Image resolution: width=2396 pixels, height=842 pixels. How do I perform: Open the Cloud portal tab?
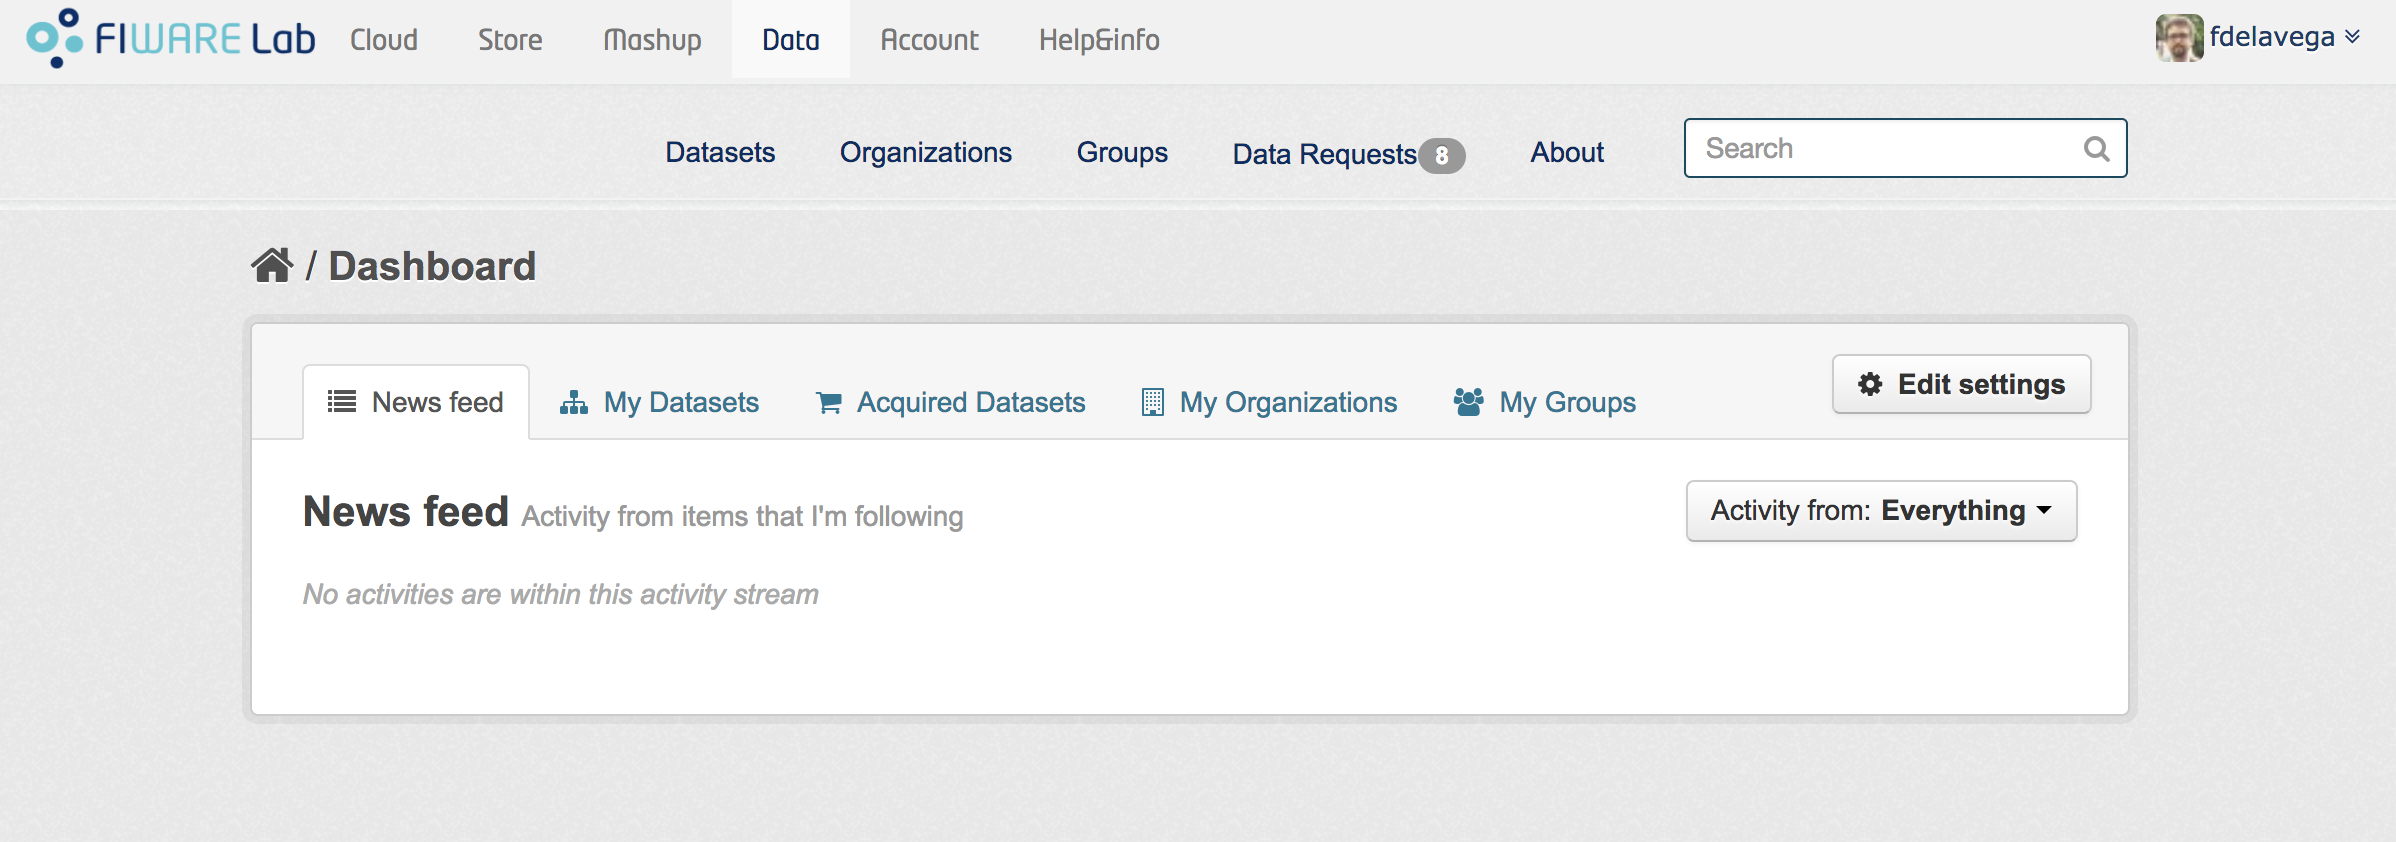tap(384, 40)
